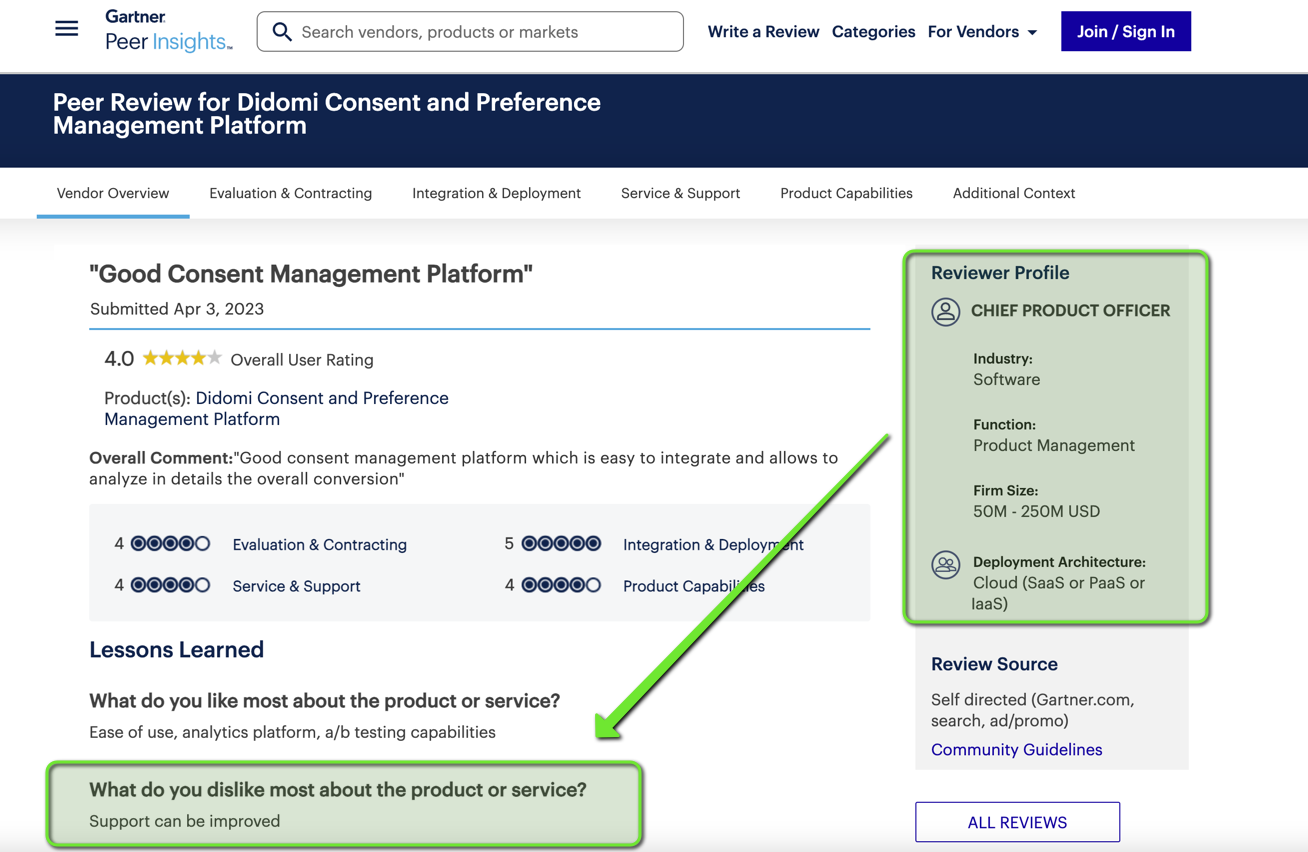Click the Evaluation & Contracting rating circles
The image size is (1308, 852).
coord(171,544)
